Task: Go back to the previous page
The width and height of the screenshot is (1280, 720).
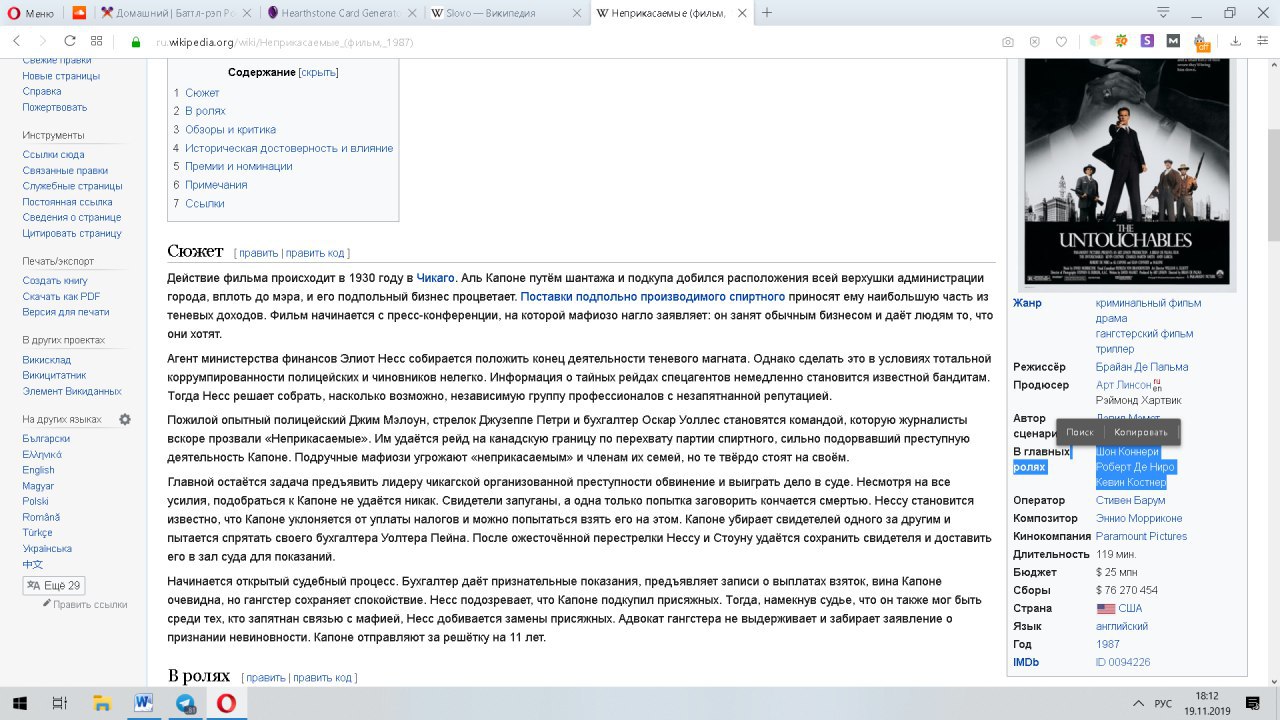Action: pyautogui.click(x=16, y=41)
